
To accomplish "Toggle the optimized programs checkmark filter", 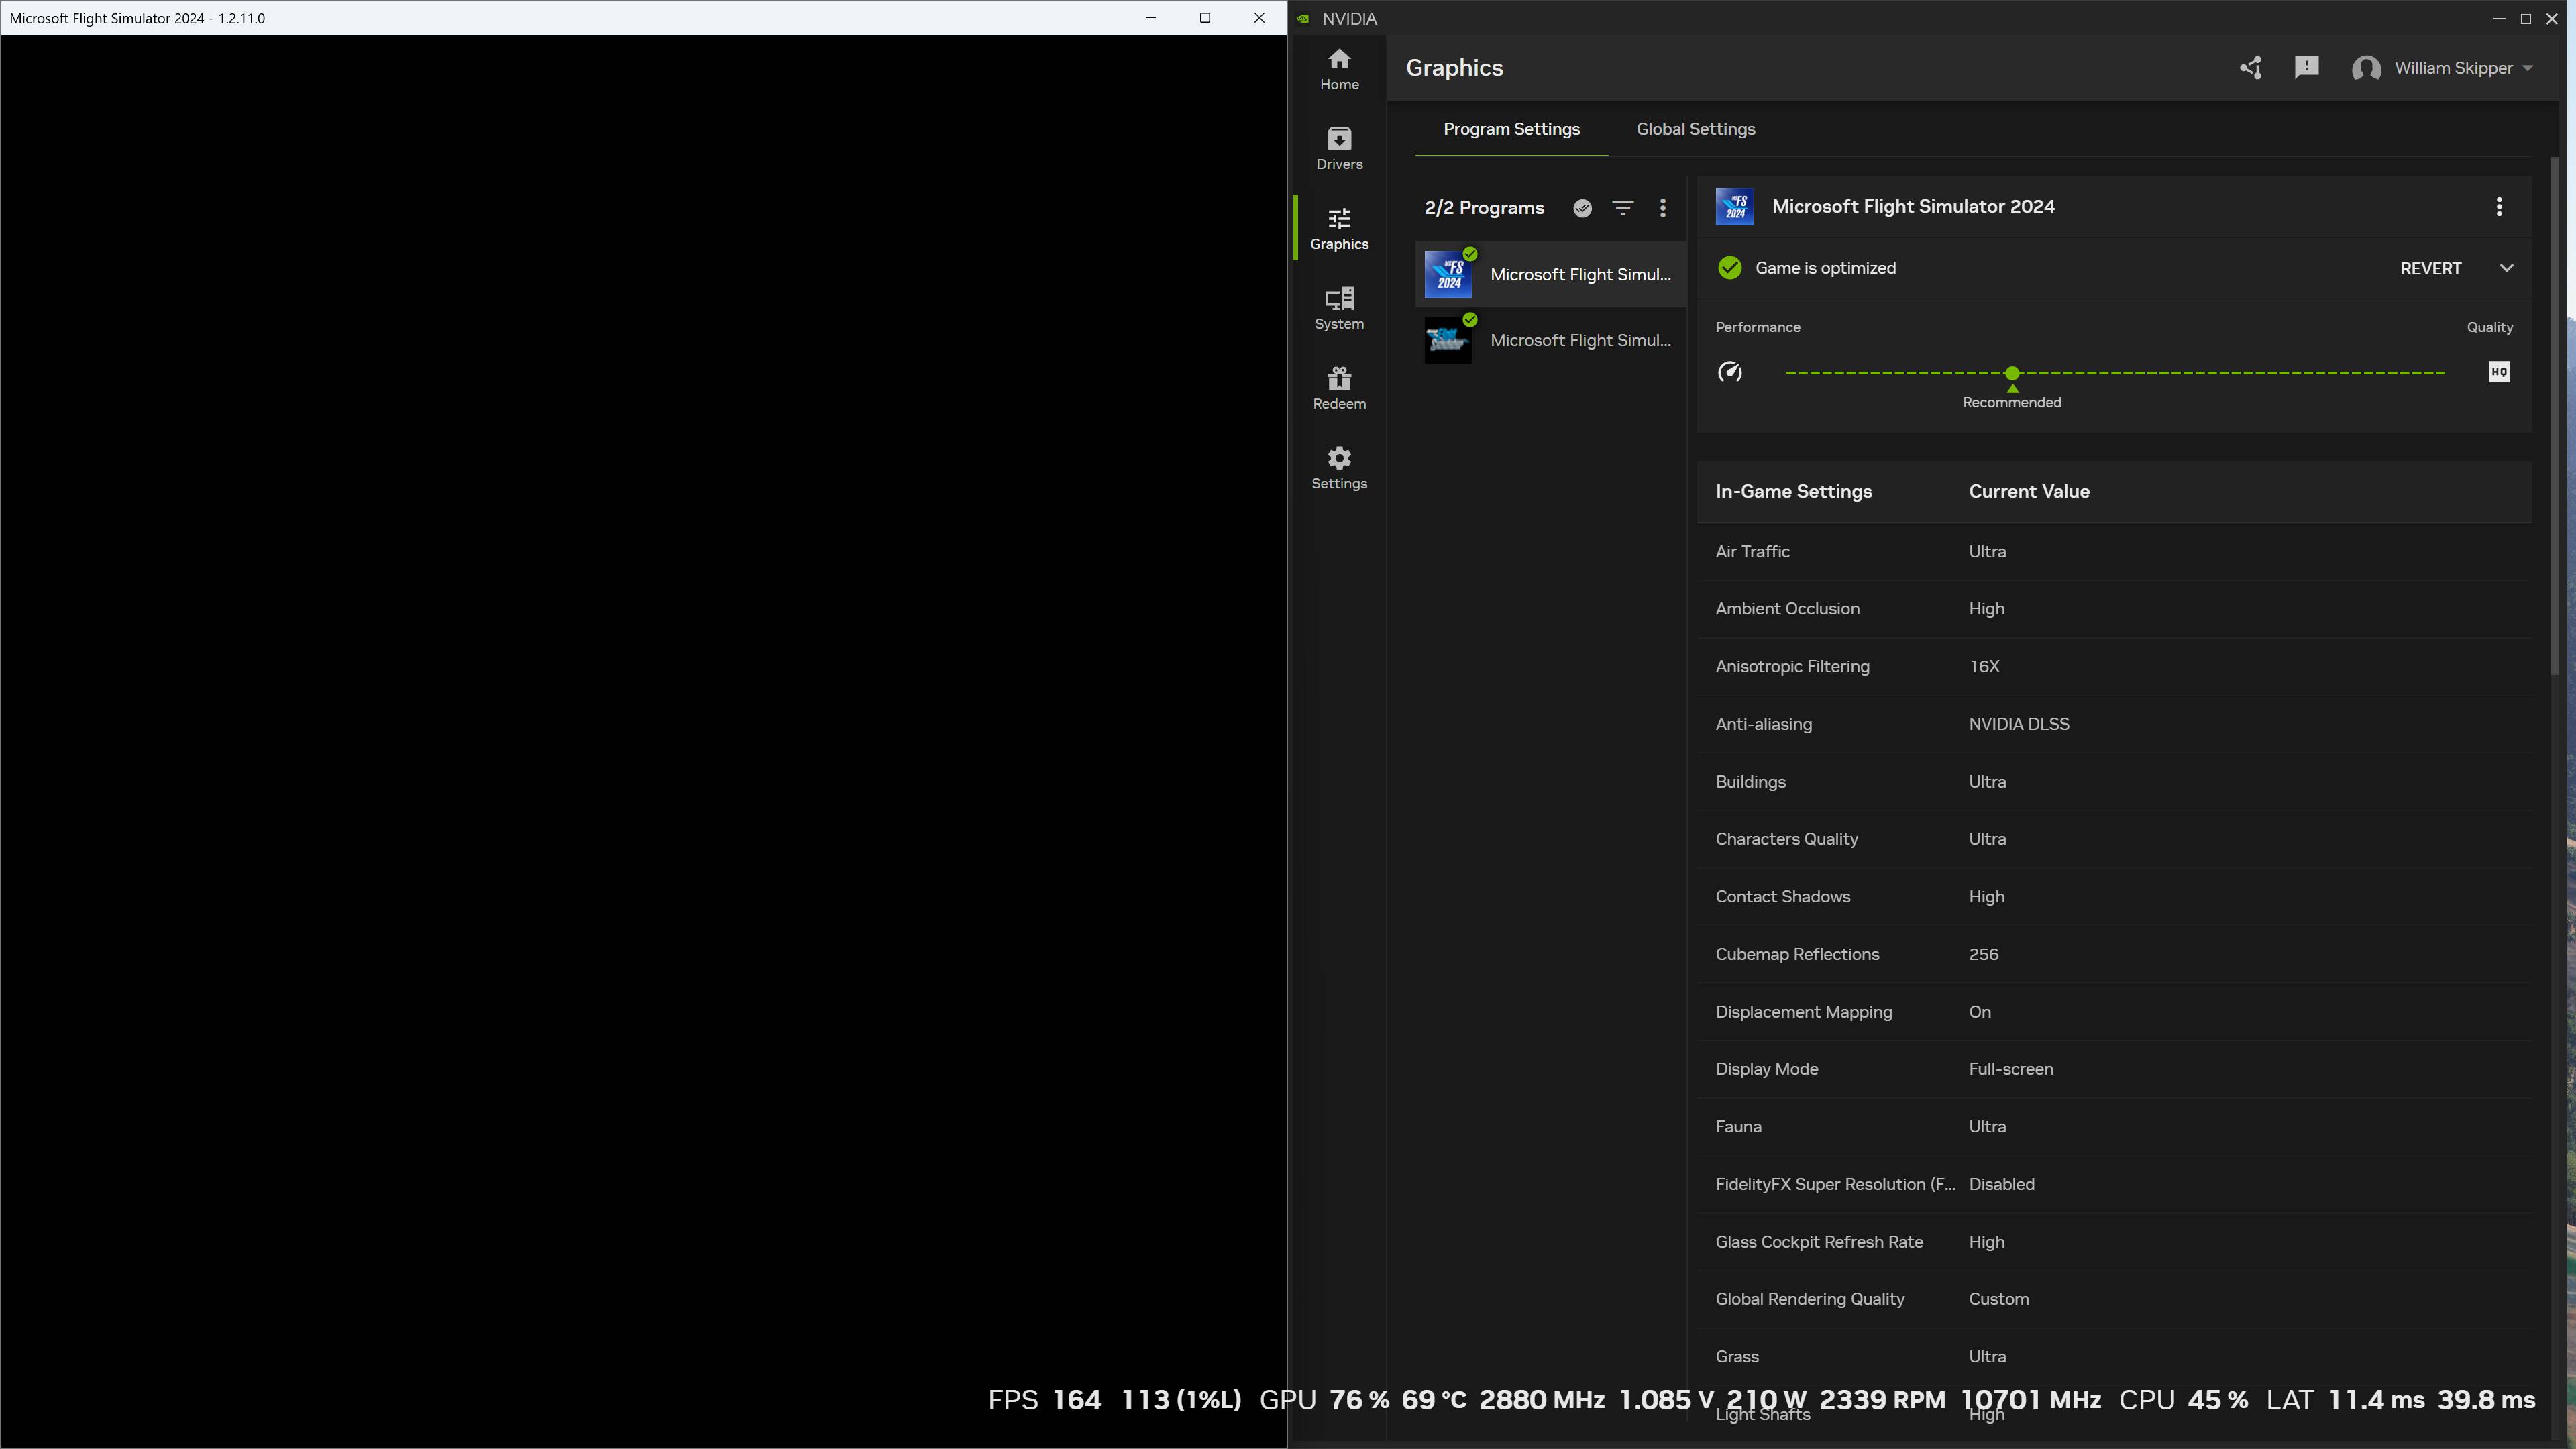I will 1582,208.
